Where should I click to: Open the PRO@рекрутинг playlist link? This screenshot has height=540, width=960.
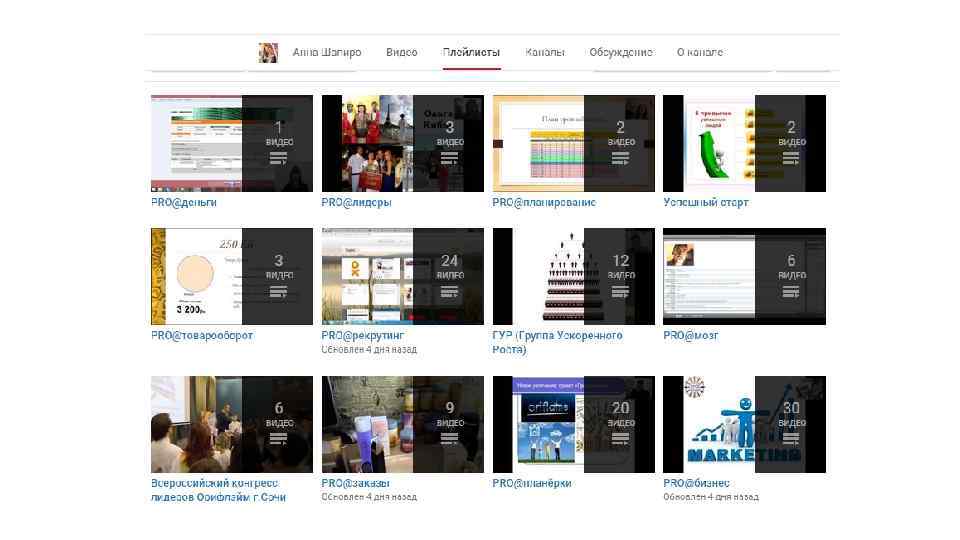click(362, 336)
